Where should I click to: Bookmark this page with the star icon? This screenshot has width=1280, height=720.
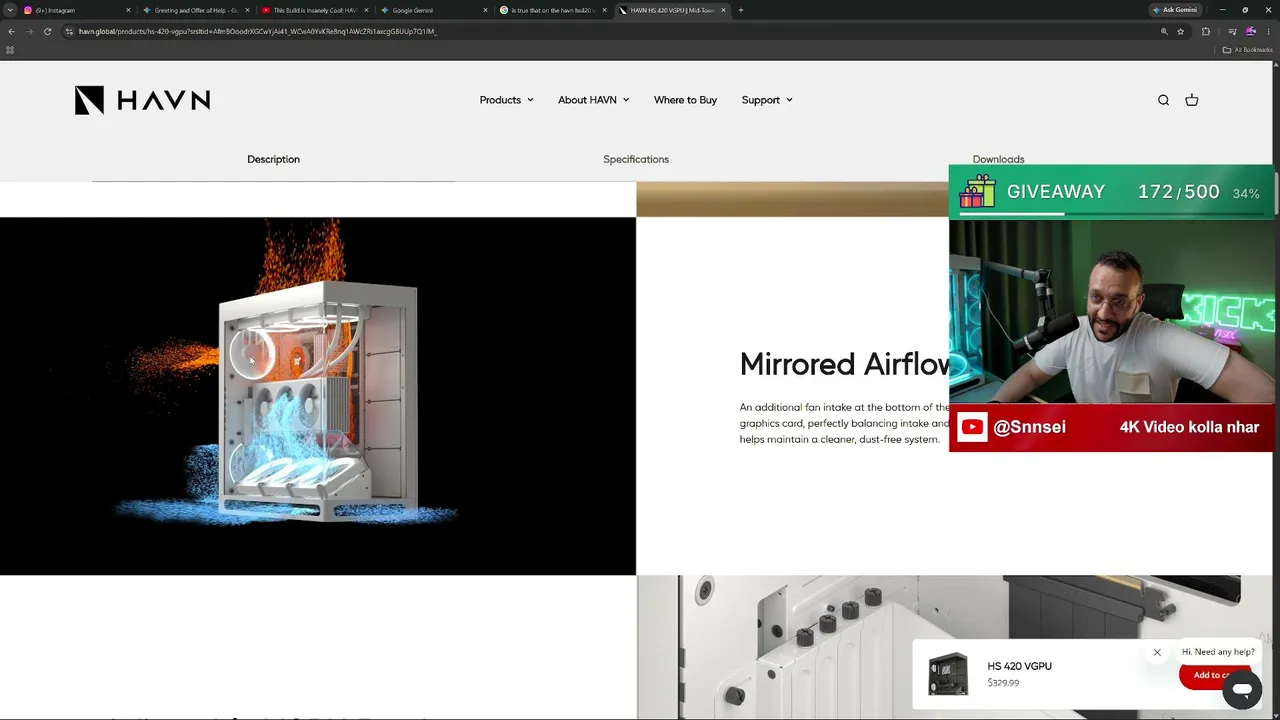1181,31
